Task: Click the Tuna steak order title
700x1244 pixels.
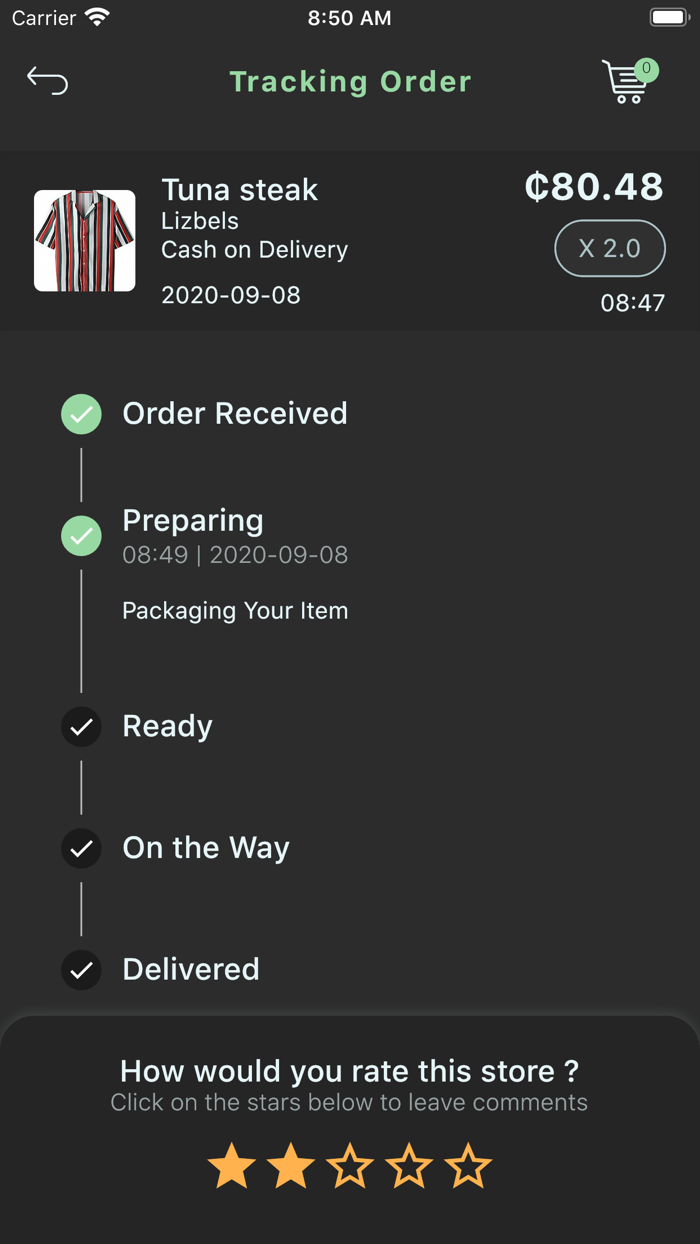Action: tap(239, 190)
